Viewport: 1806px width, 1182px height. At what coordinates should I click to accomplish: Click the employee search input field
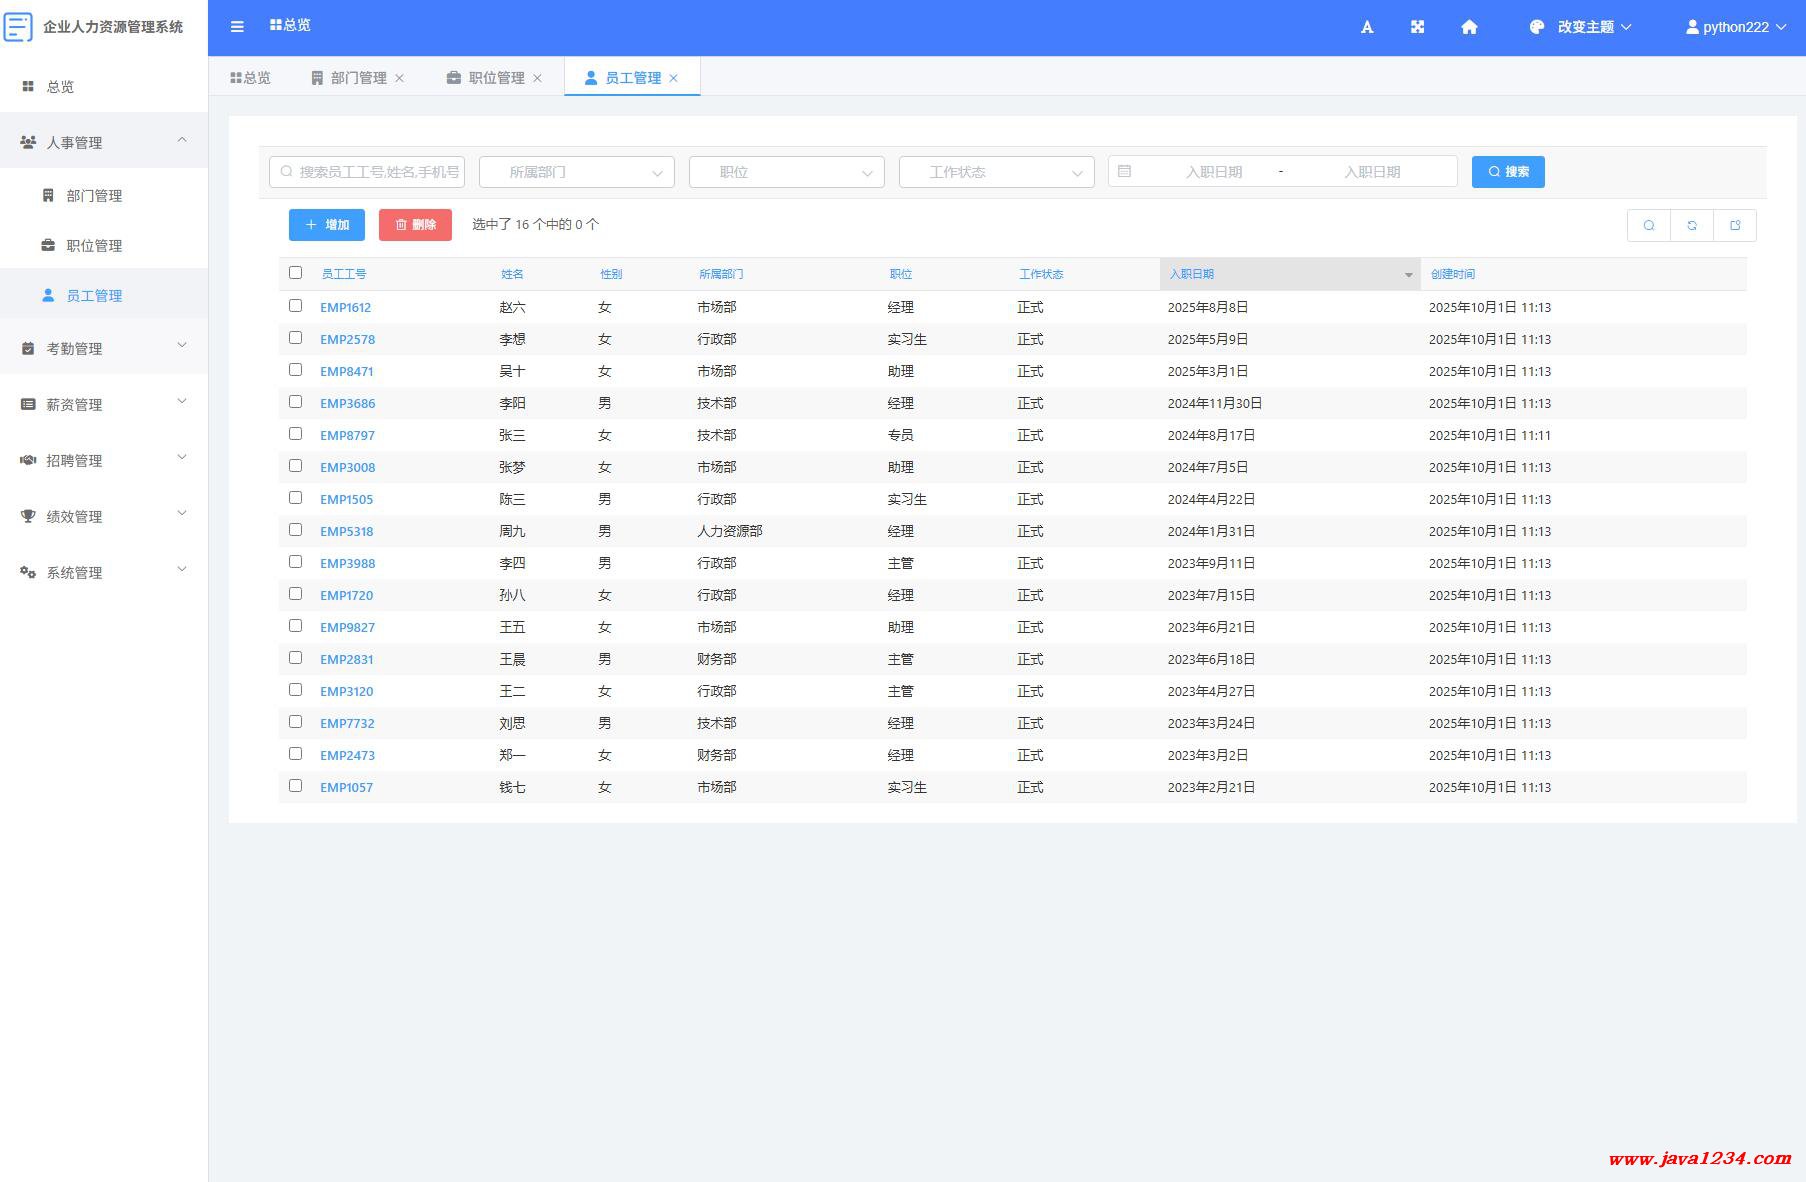tap(368, 172)
